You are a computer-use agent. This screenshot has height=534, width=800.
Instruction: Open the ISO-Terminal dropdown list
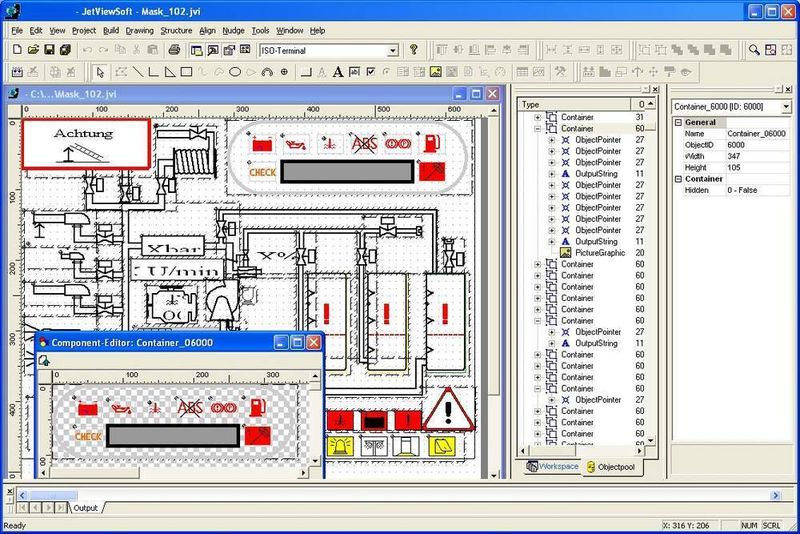(393, 50)
